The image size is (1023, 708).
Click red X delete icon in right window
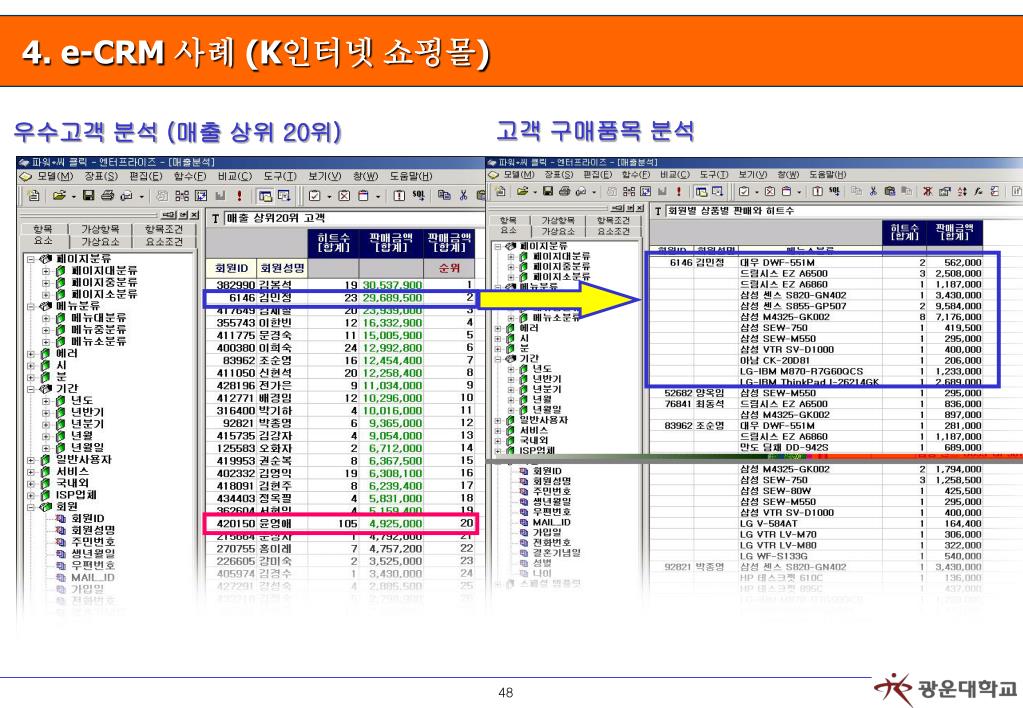point(927,191)
